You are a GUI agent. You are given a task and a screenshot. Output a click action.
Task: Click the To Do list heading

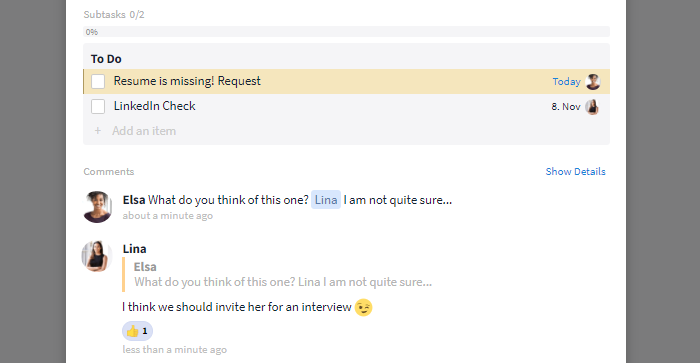coord(106,59)
